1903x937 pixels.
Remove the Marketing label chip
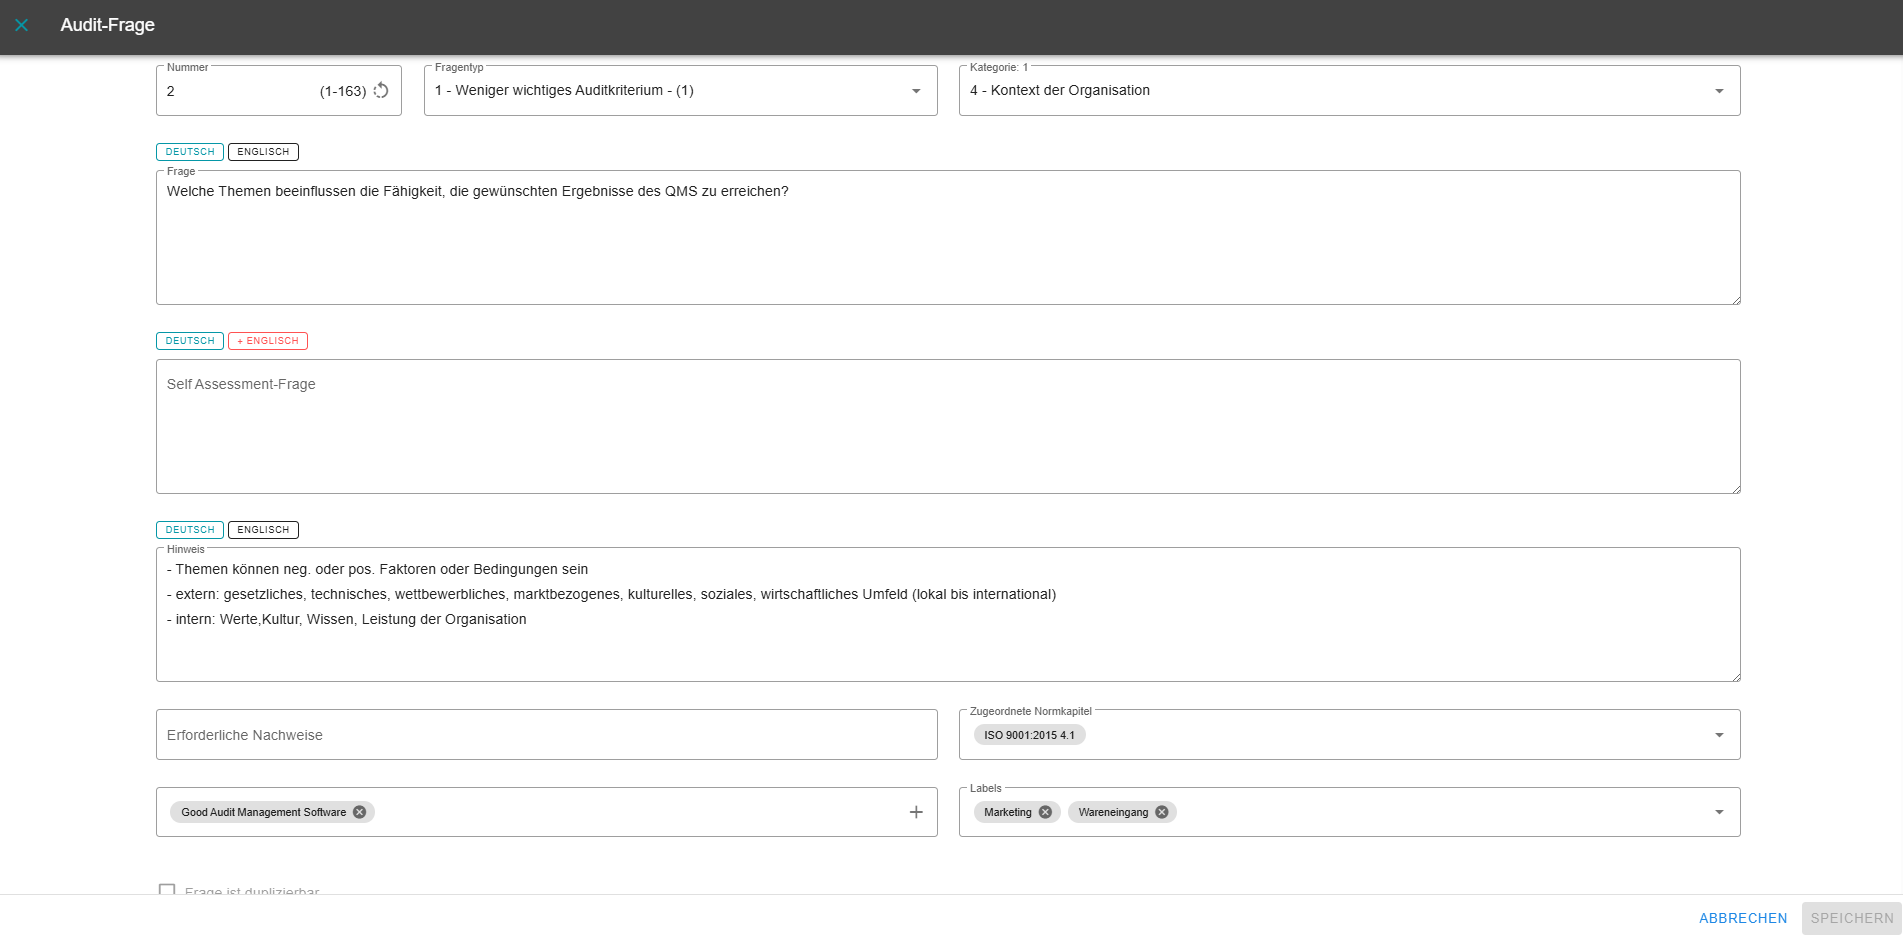pos(1045,812)
